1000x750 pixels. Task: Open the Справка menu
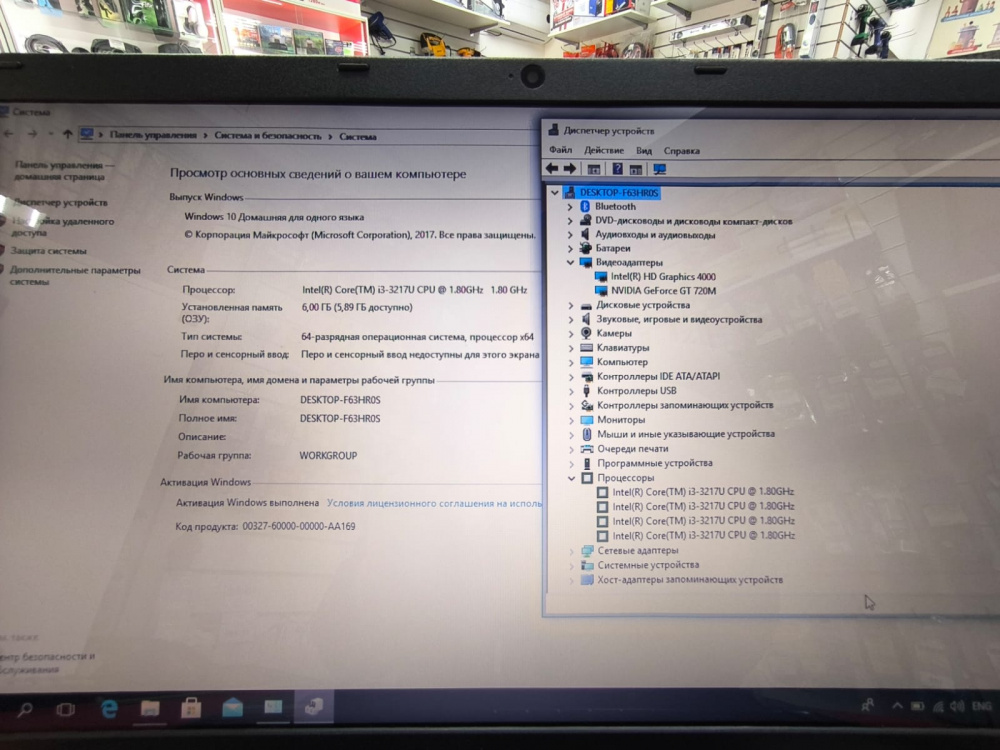coord(682,151)
